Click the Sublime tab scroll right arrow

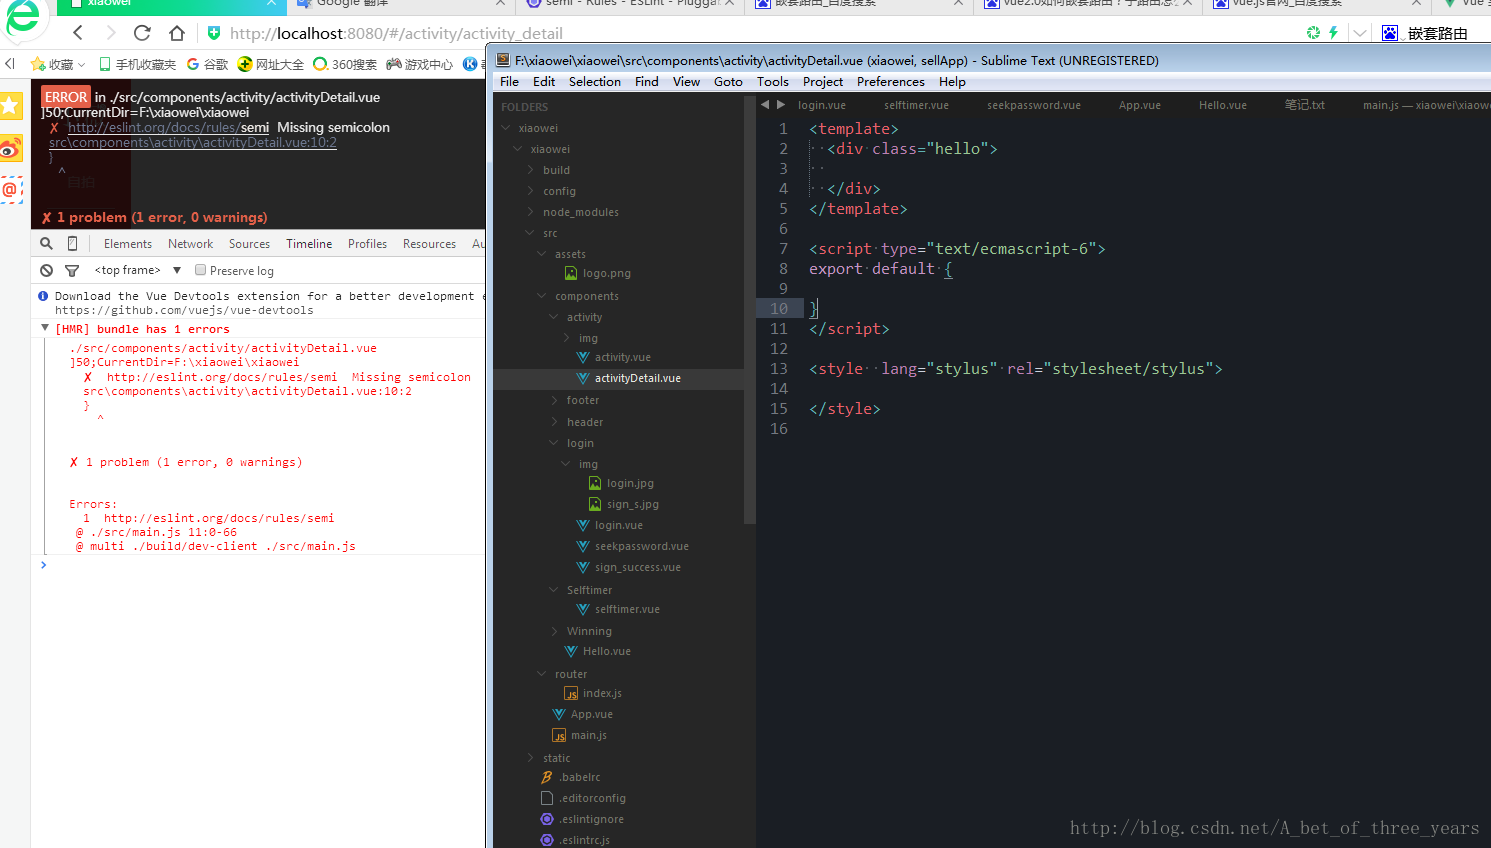[781, 104]
